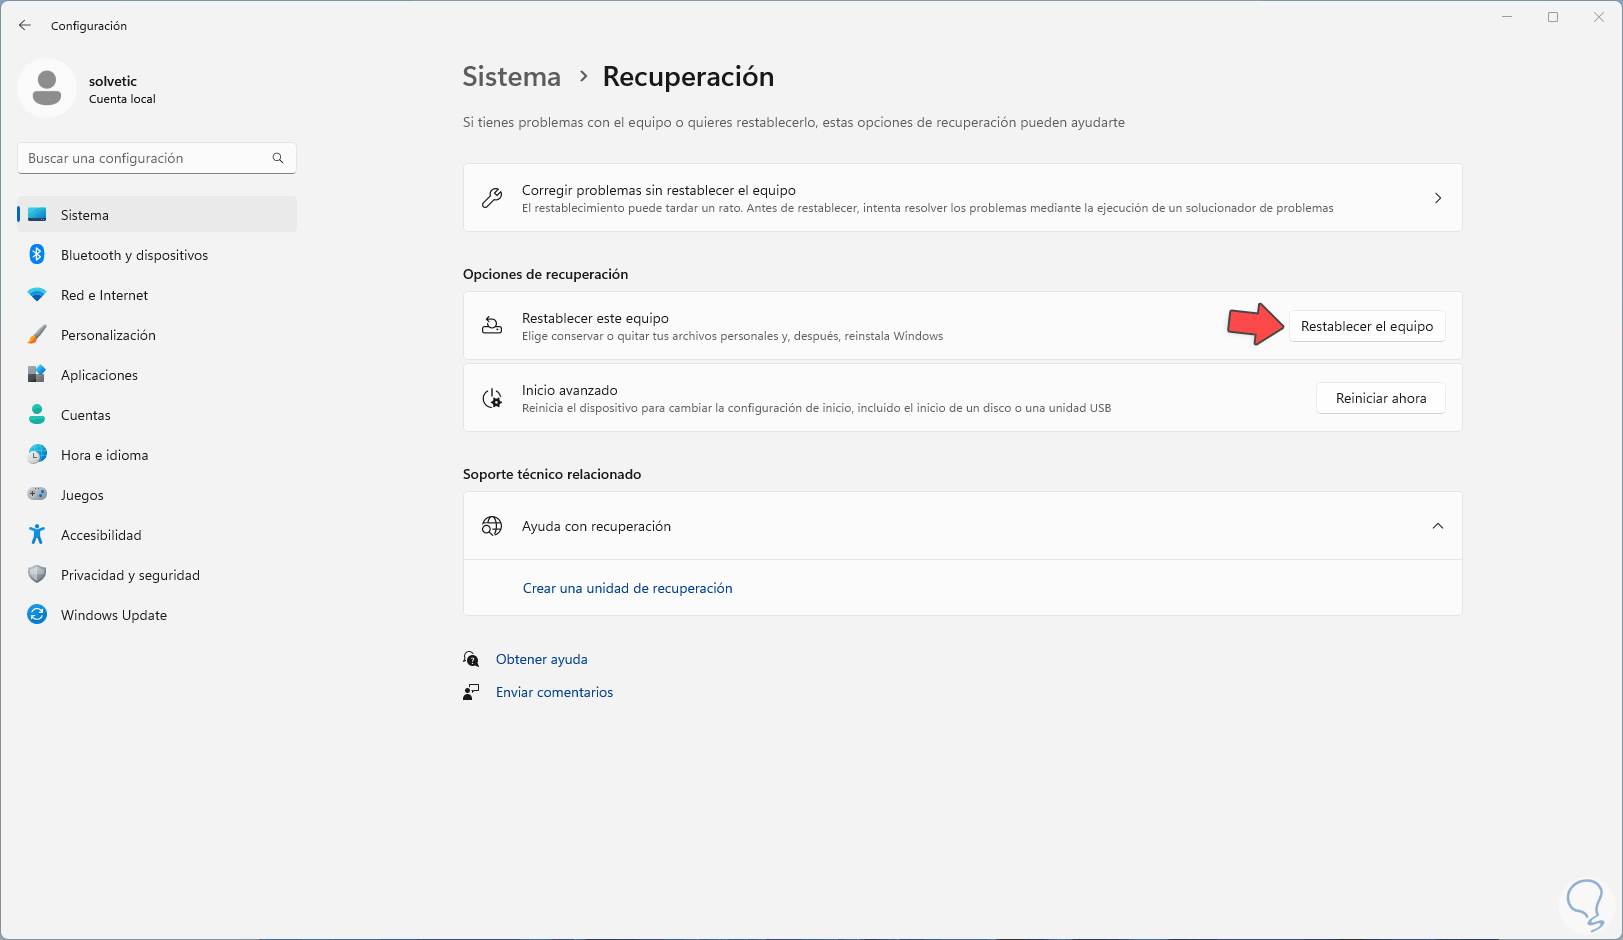Select Aplicaciones in the sidebar

click(x=99, y=375)
